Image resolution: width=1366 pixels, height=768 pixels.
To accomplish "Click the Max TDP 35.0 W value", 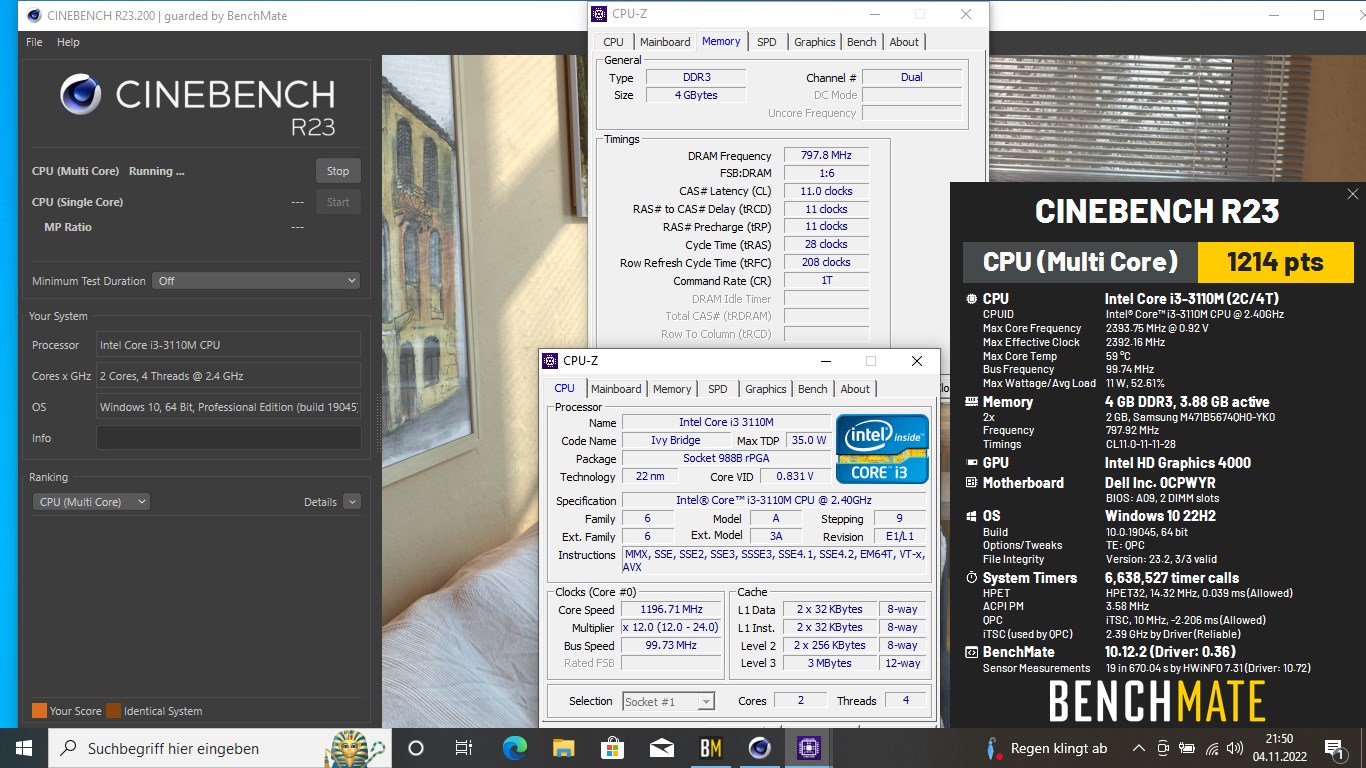I will pyautogui.click(x=809, y=440).
